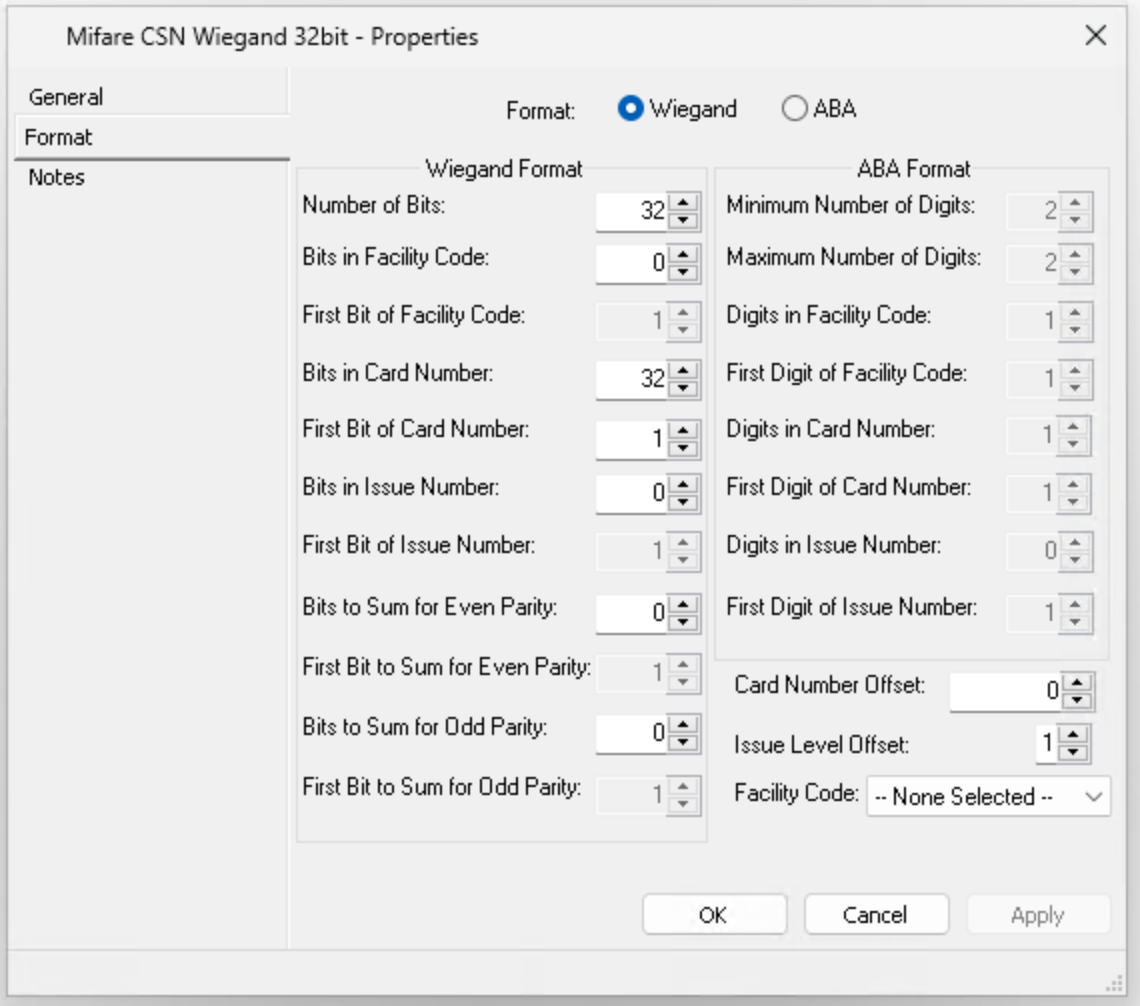This screenshot has width=1140, height=1006.
Task: Increase Bits in Card Number
Action: coord(683,371)
